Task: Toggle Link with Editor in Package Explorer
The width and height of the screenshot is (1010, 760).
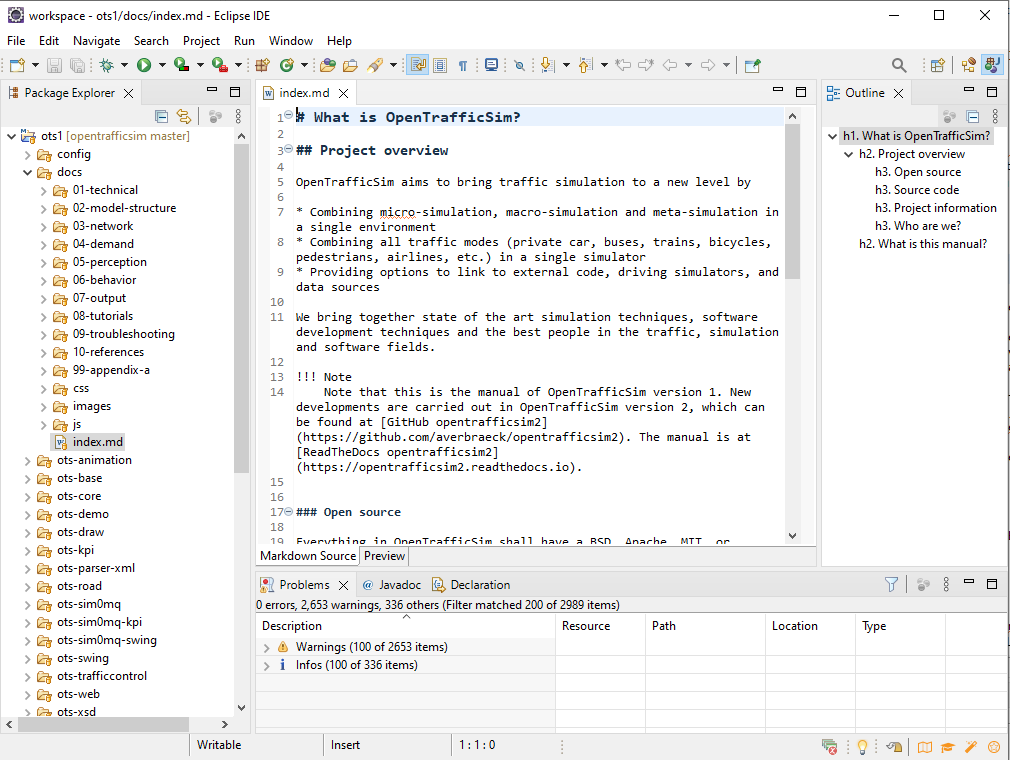Action: point(184,117)
